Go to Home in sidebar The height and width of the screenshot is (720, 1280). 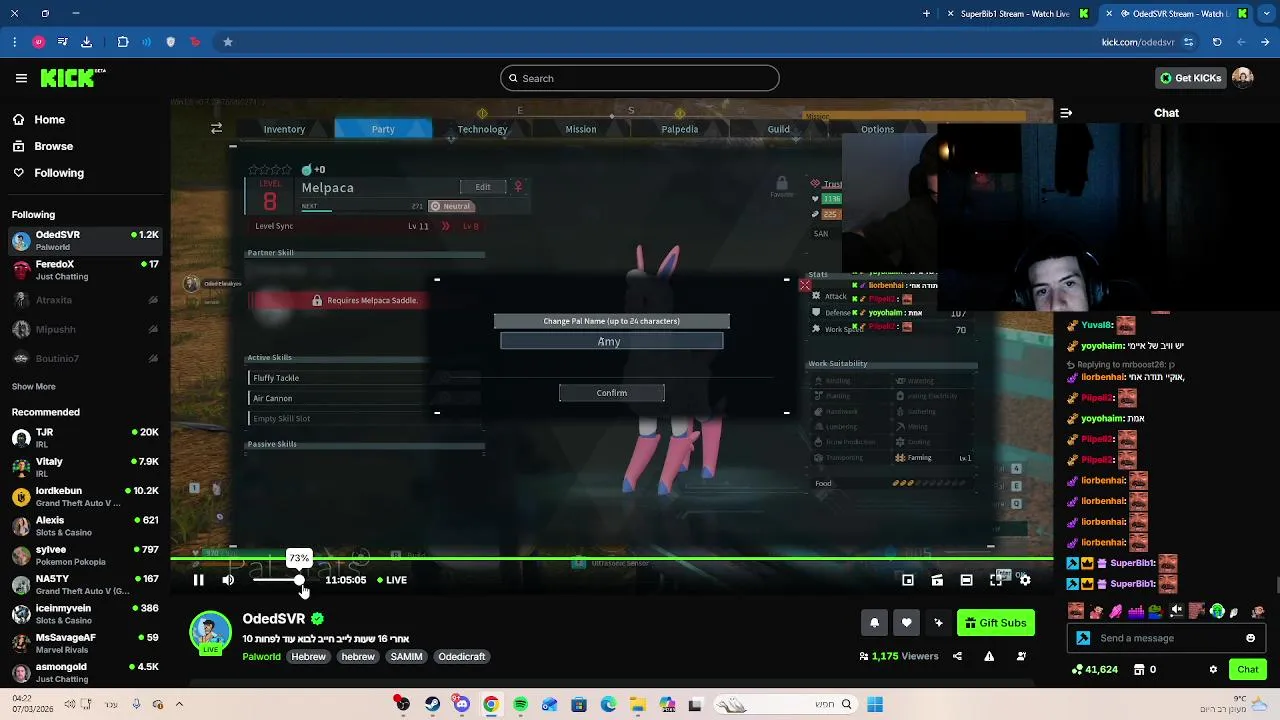click(x=49, y=119)
